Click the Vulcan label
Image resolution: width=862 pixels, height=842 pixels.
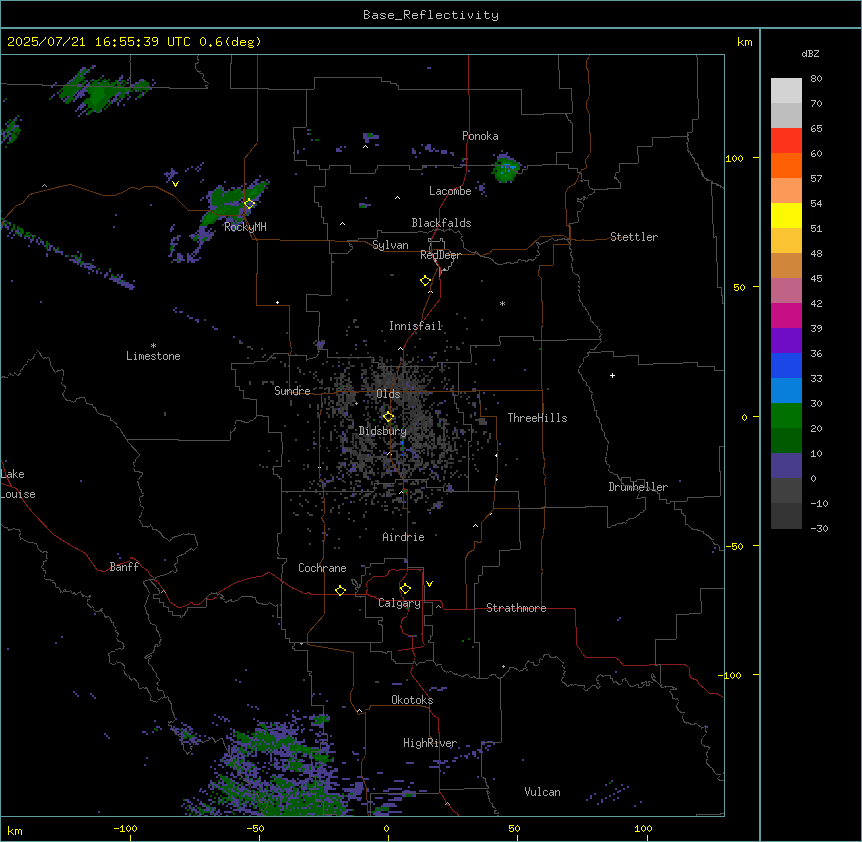click(x=543, y=792)
